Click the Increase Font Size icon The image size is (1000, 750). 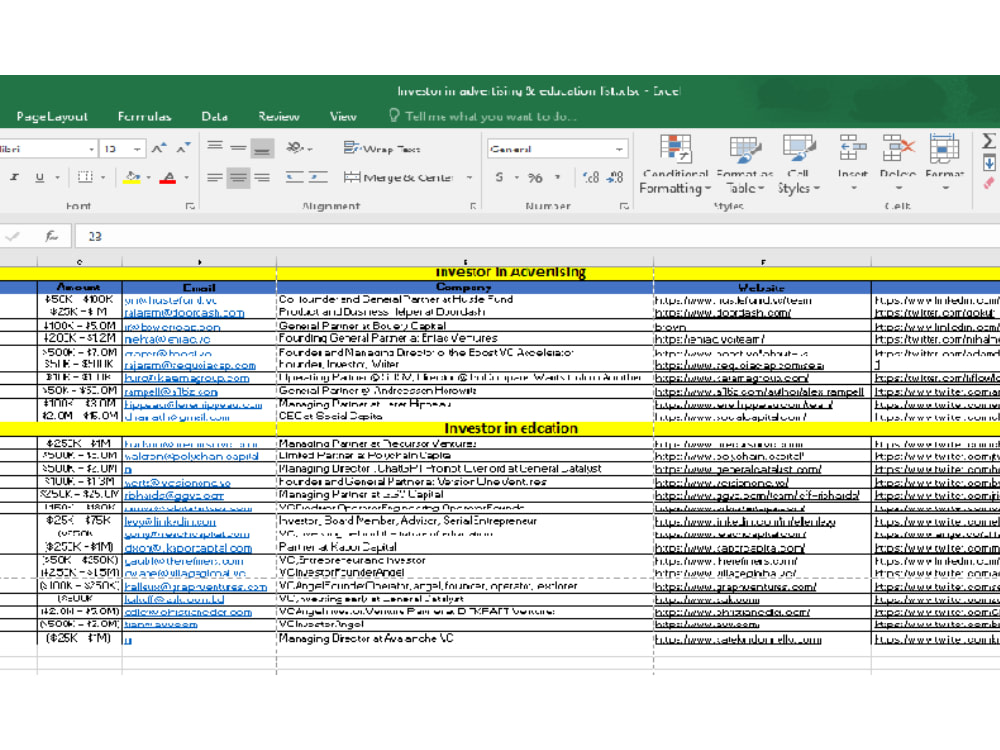tap(159, 149)
